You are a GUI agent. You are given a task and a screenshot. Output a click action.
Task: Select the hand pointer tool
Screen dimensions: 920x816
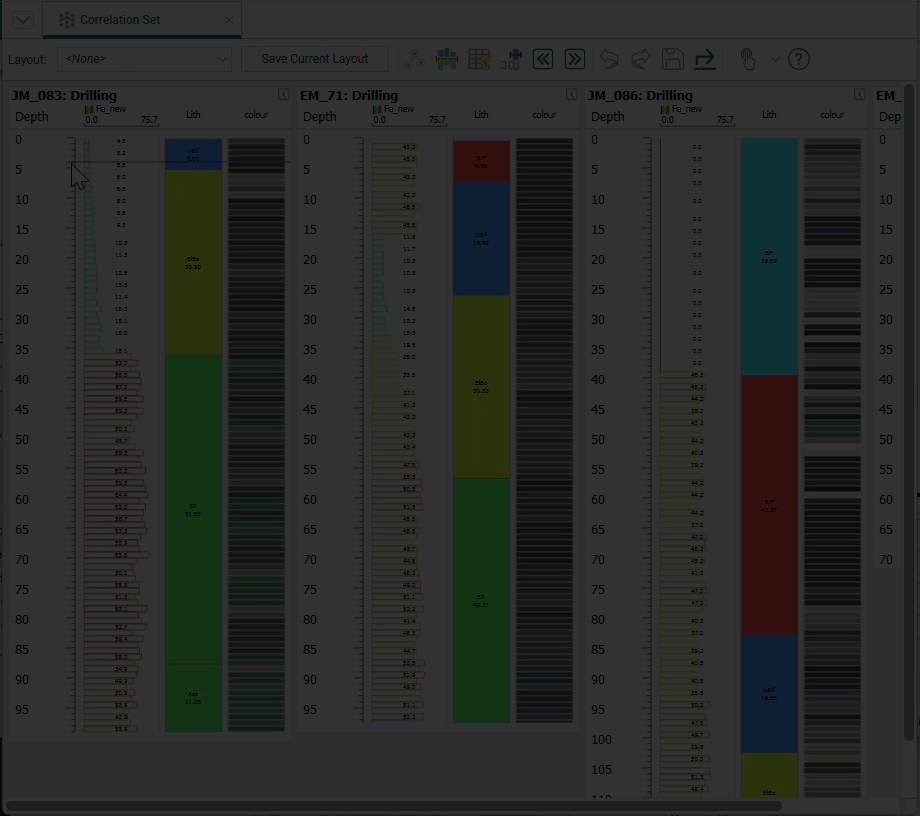point(747,59)
